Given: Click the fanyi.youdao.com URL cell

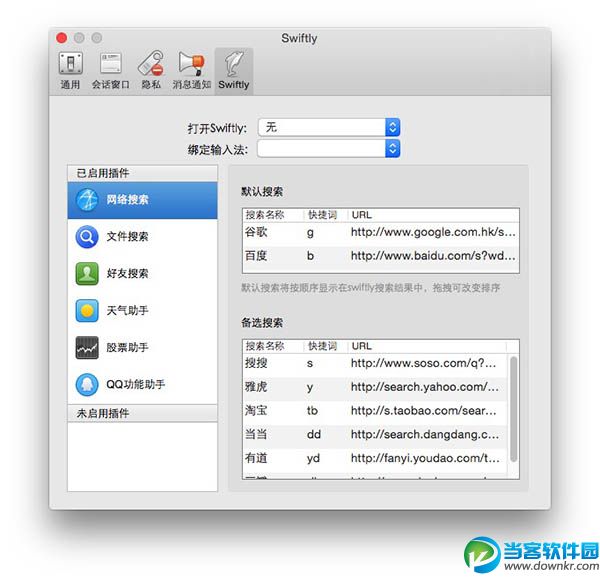Looking at the screenshot, I should pos(425,458).
